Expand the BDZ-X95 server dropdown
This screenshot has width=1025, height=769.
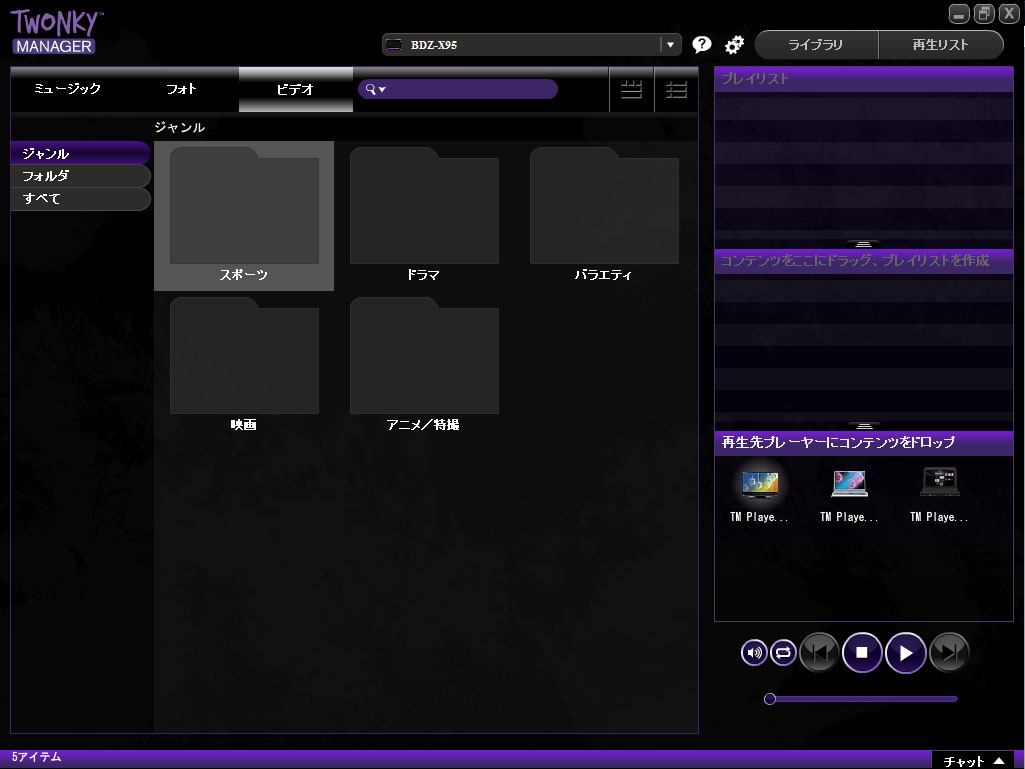point(670,45)
